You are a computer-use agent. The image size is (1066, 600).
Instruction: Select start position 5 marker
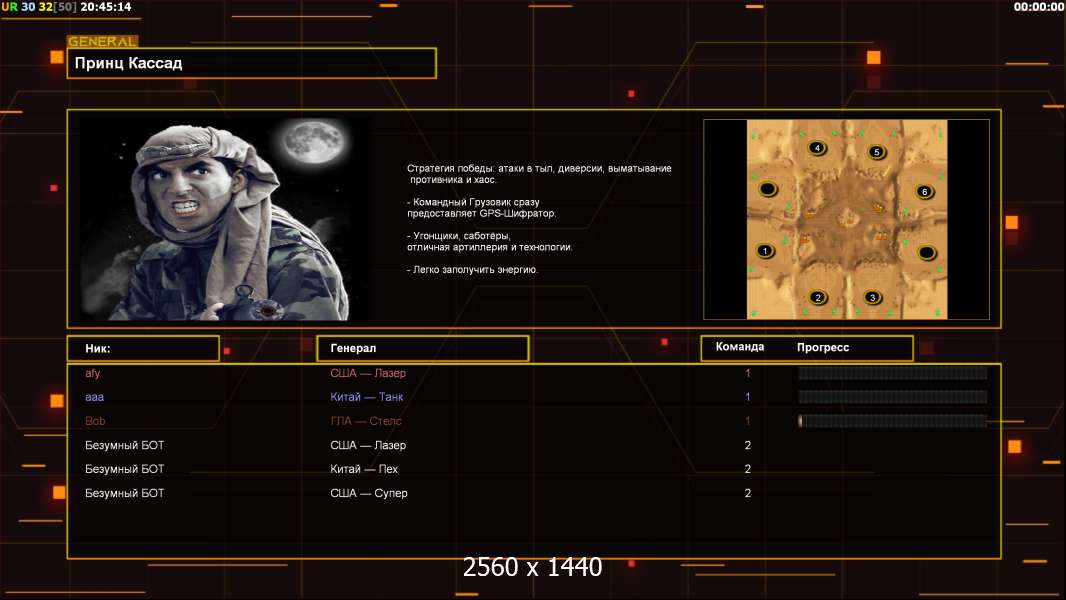876,152
